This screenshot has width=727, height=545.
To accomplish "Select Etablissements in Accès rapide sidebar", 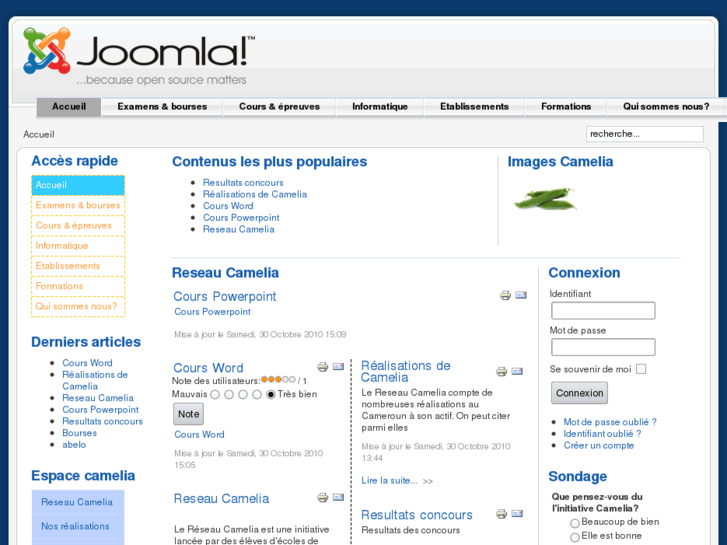I will 78,266.
